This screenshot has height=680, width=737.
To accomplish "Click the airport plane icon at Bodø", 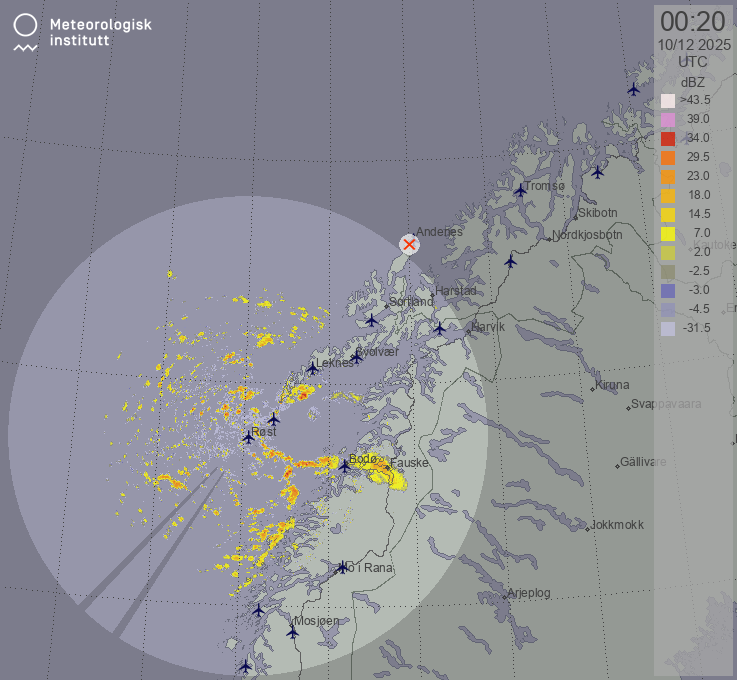I will (345, 465).
